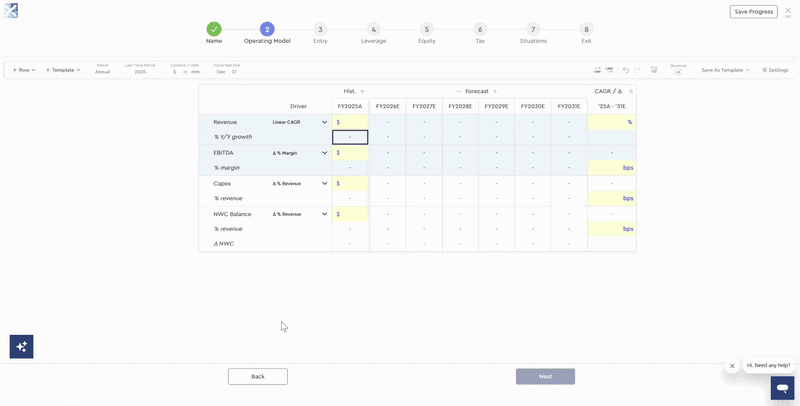Viewport: 800px width, 406px height.
Task: Open the Row add dropdown
Action: click(x=24, y=70)
